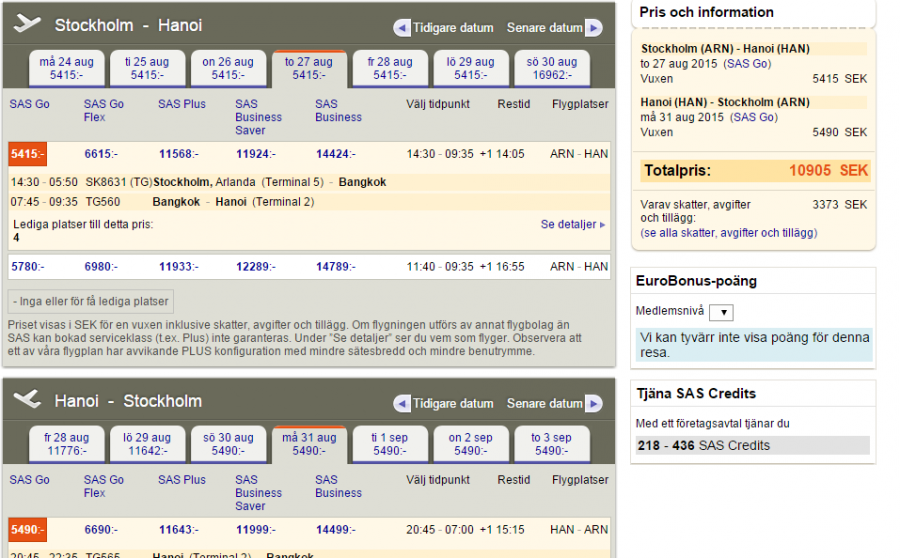Click the Inga eller för få lediga platser button
900x558 pixels.
[x=92, y=301]
